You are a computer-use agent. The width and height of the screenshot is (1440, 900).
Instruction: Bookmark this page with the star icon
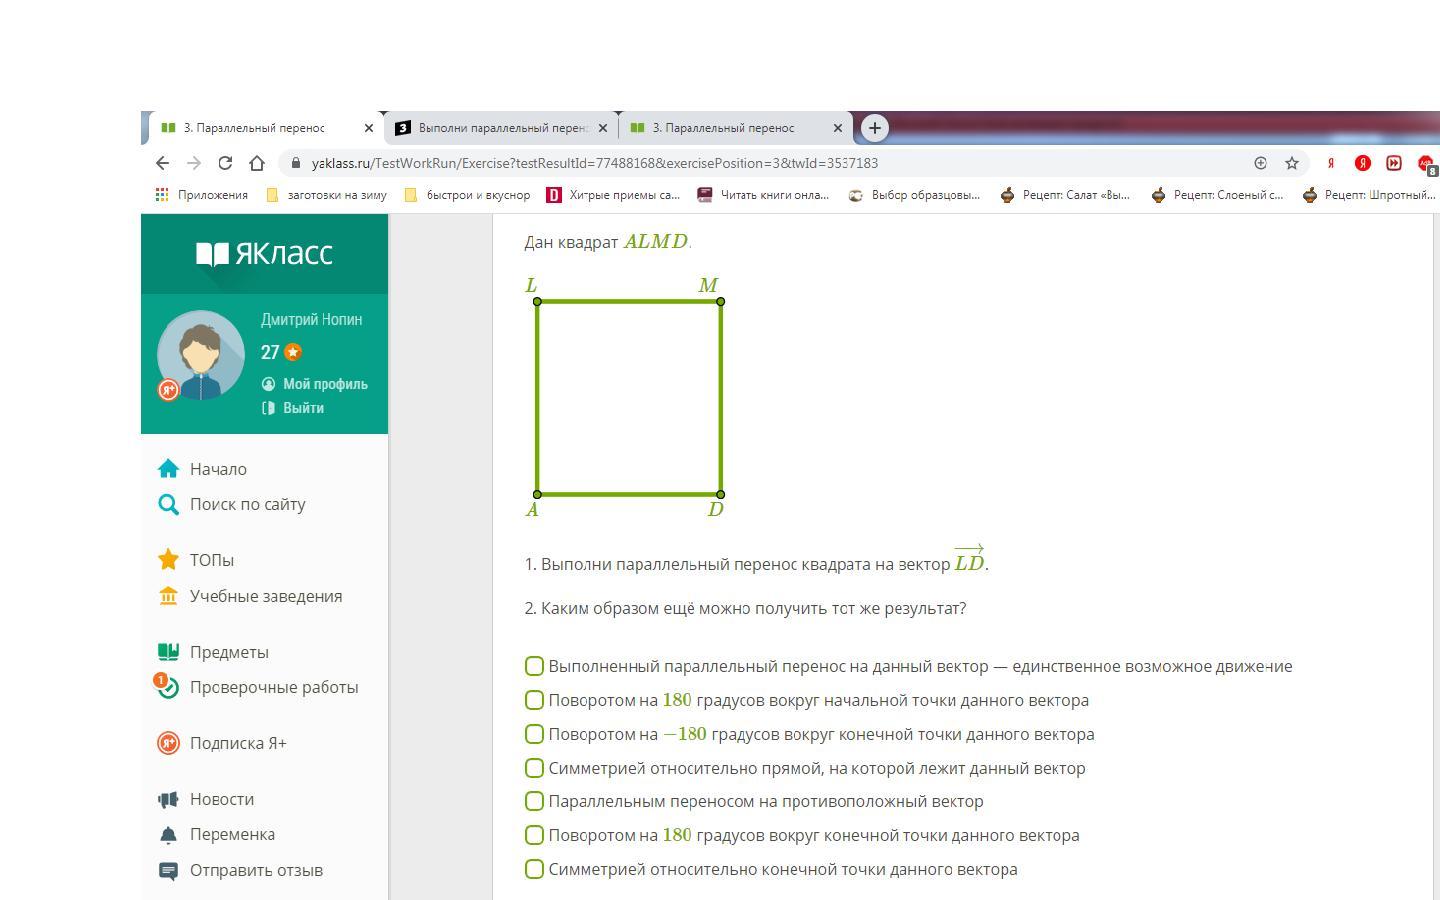click(1292, 163)
